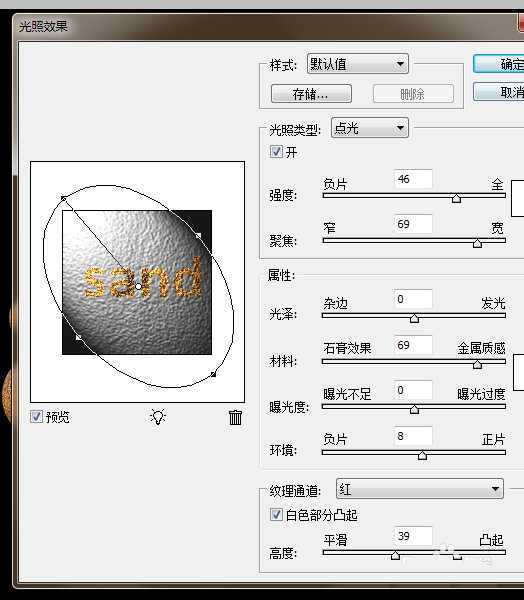This screenshot has width=524, height=600.
Task: Click the material color swatch beside 材料
Action: click(x=519, y=372)
